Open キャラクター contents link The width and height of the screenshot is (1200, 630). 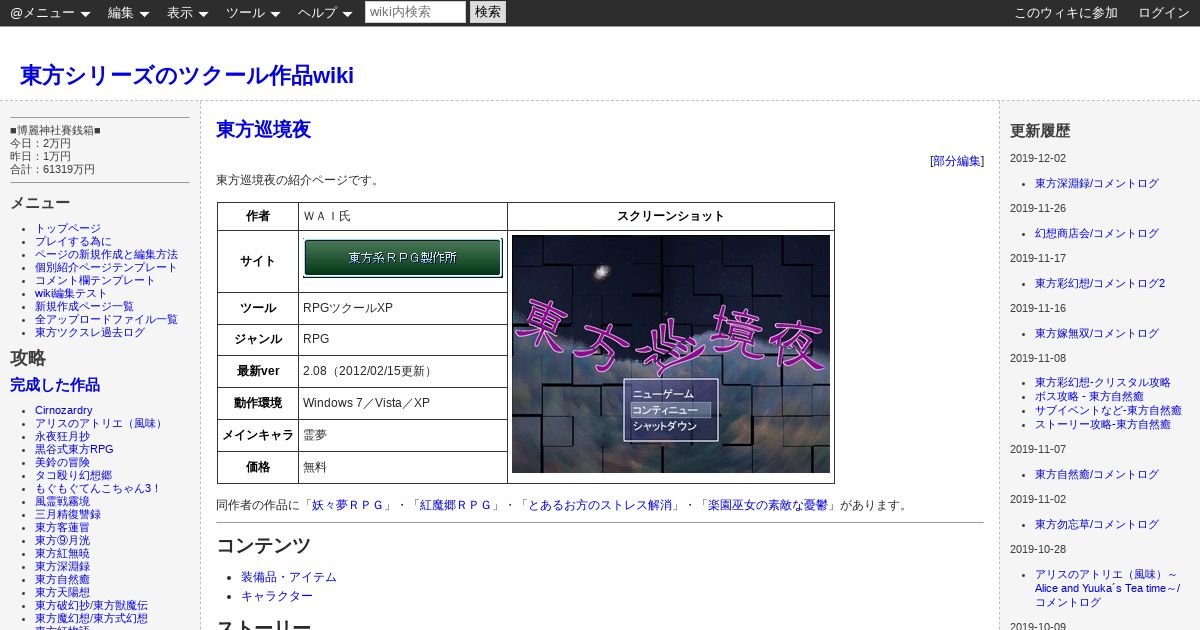tap(277, 596)
